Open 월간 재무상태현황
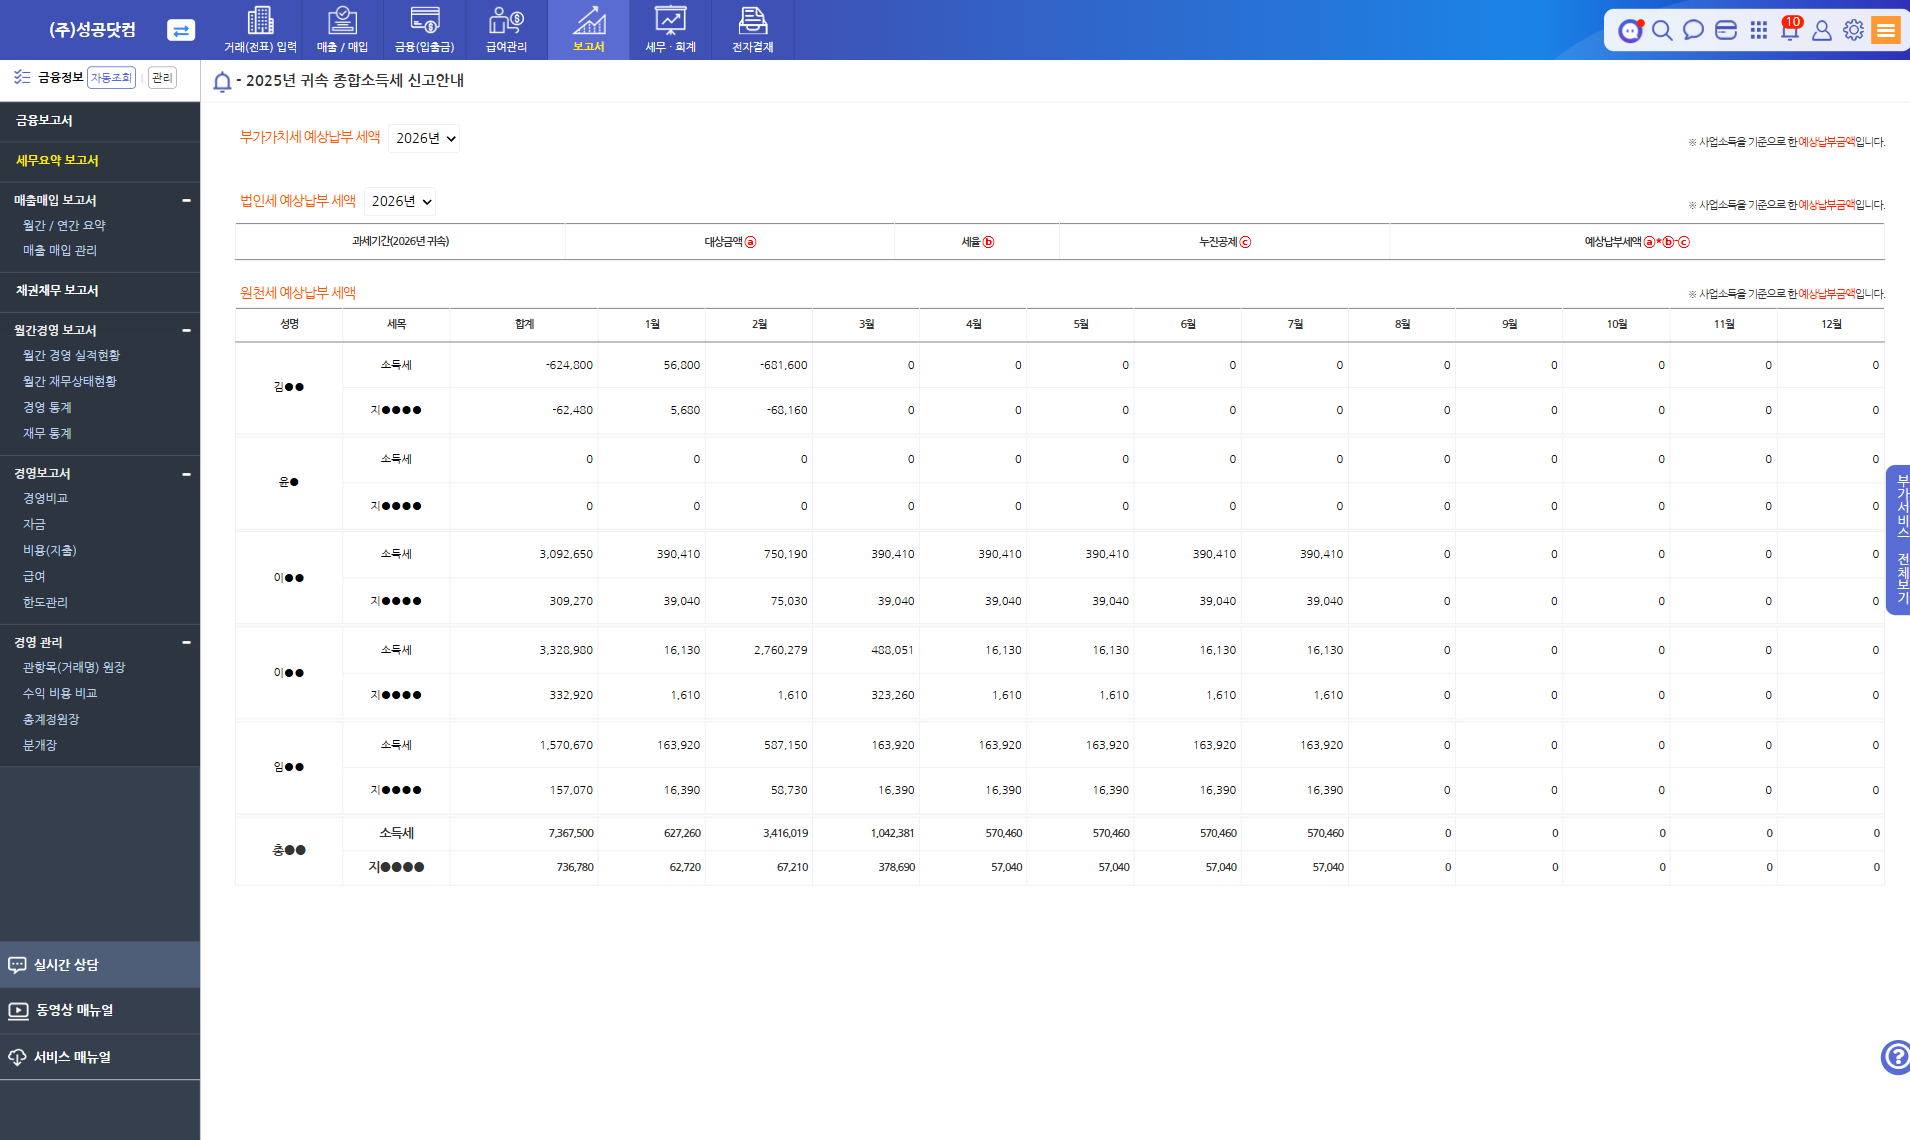The image size is (1910, 1140). tap(69, 382)
